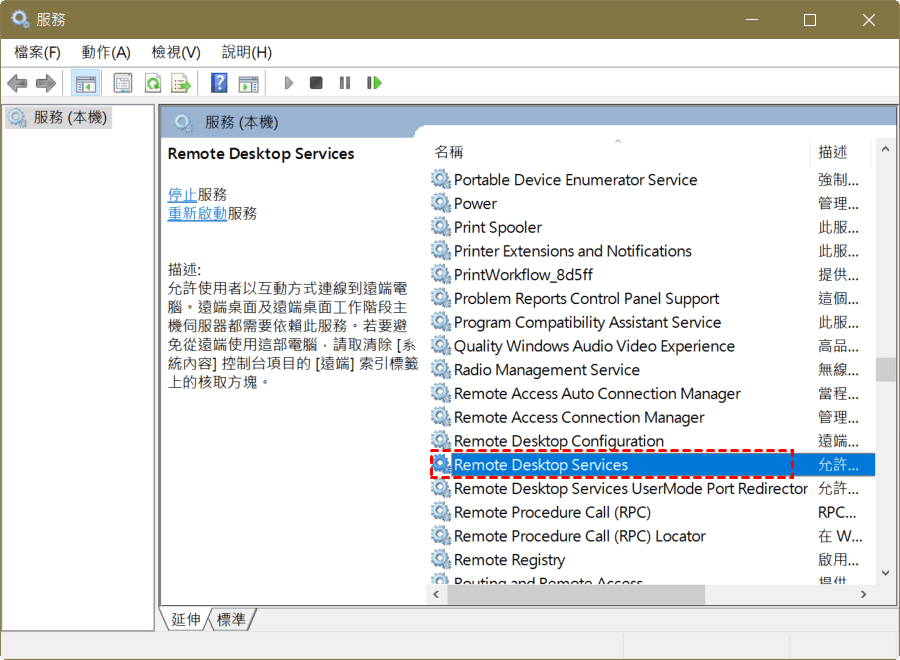Viewport: 900px width, 660px height.
Task: Click the Power service gear icon
Action: (x=441, y=203)
